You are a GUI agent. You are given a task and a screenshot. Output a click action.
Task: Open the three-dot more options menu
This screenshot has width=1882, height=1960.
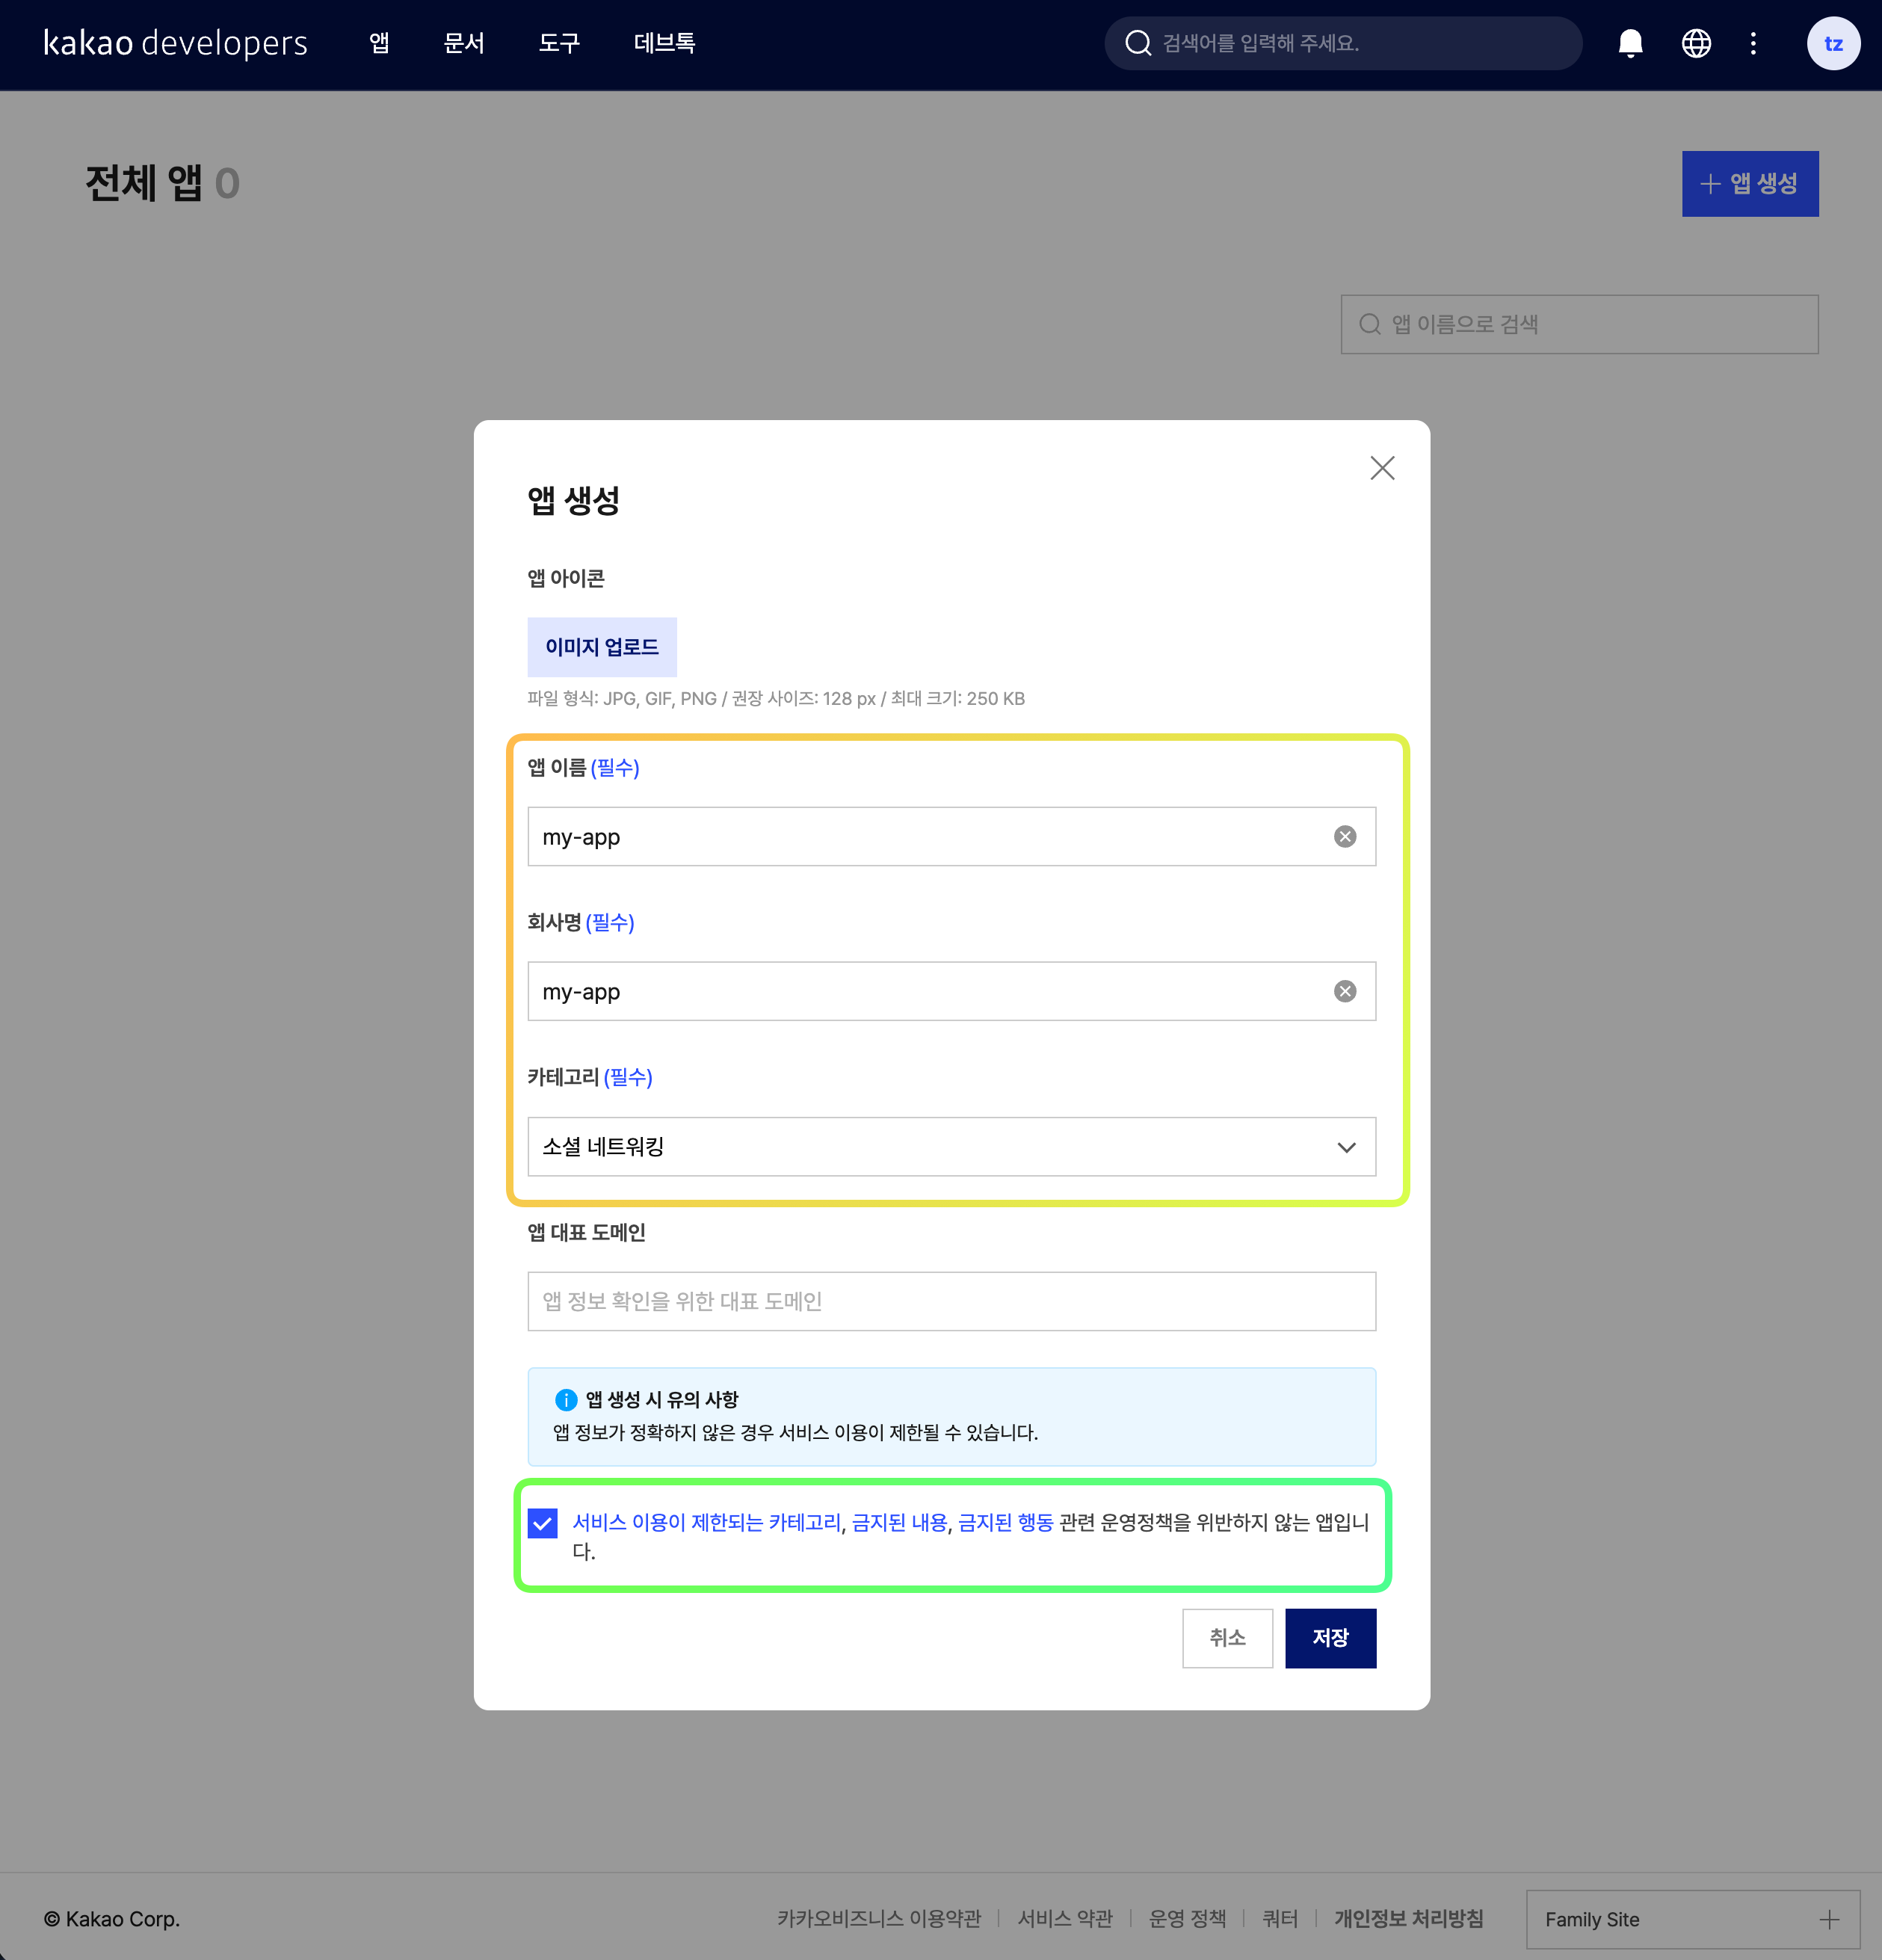point(1753,43)
